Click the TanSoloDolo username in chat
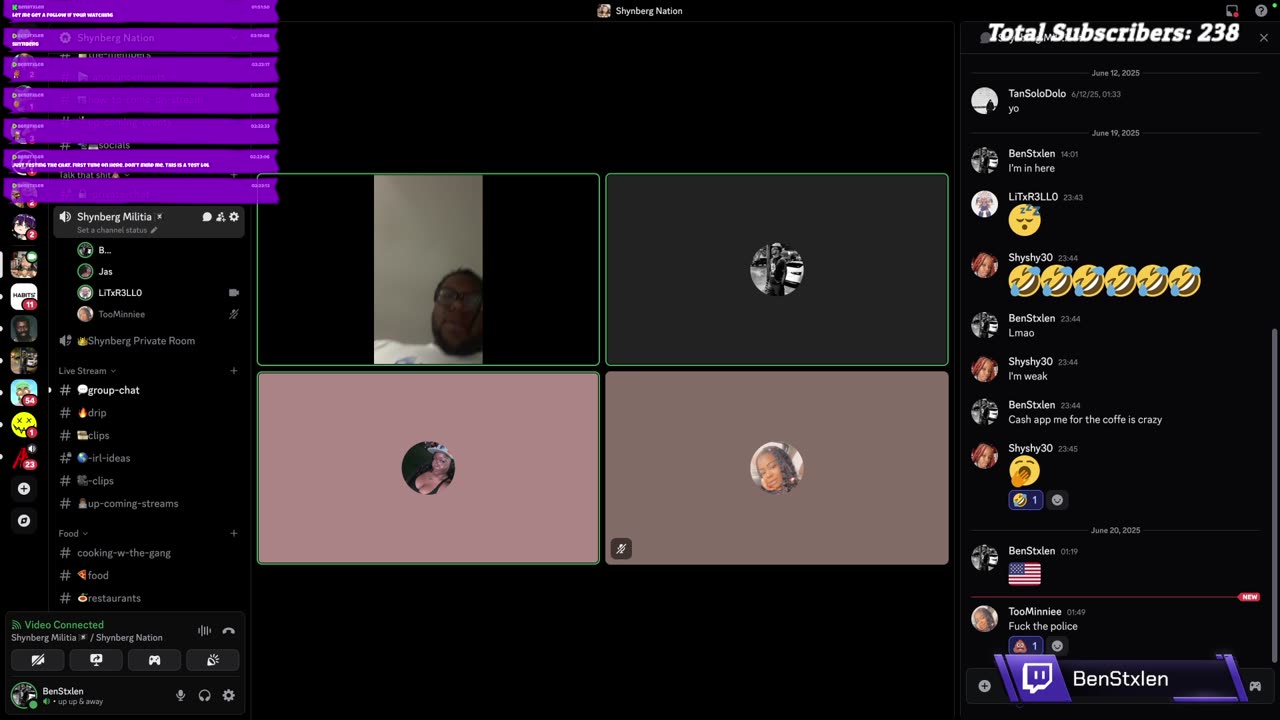Image resolution: width=1280 pixels, height=720 pixels. (1037, 94)
